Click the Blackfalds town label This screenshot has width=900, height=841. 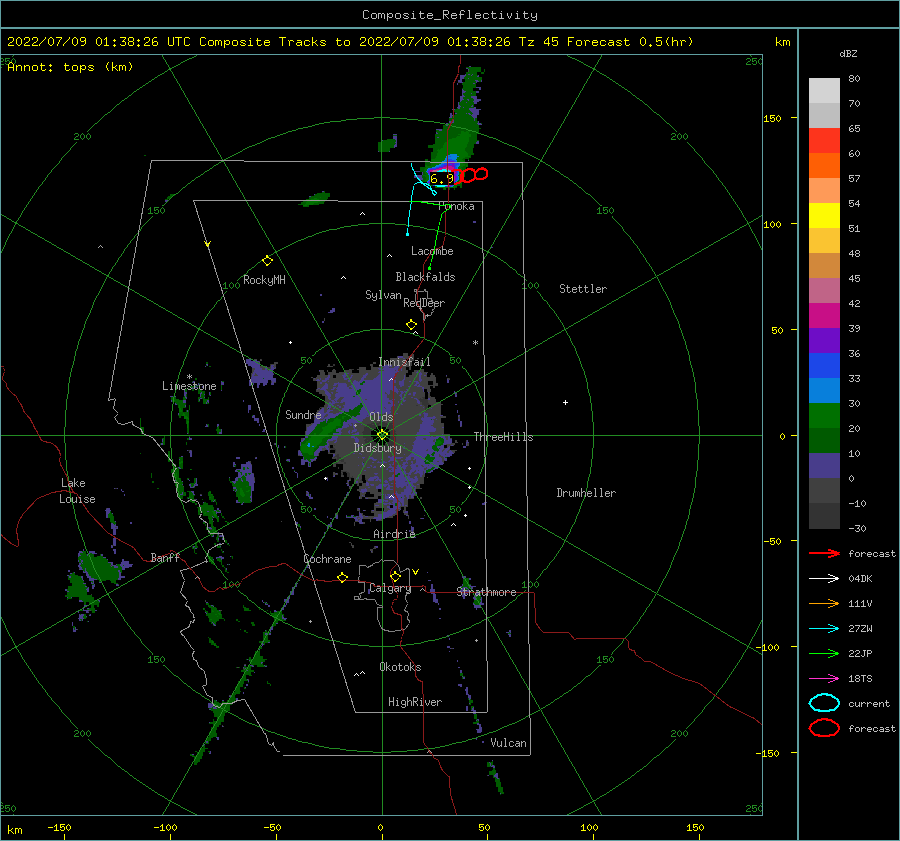[x=425, y=277]
